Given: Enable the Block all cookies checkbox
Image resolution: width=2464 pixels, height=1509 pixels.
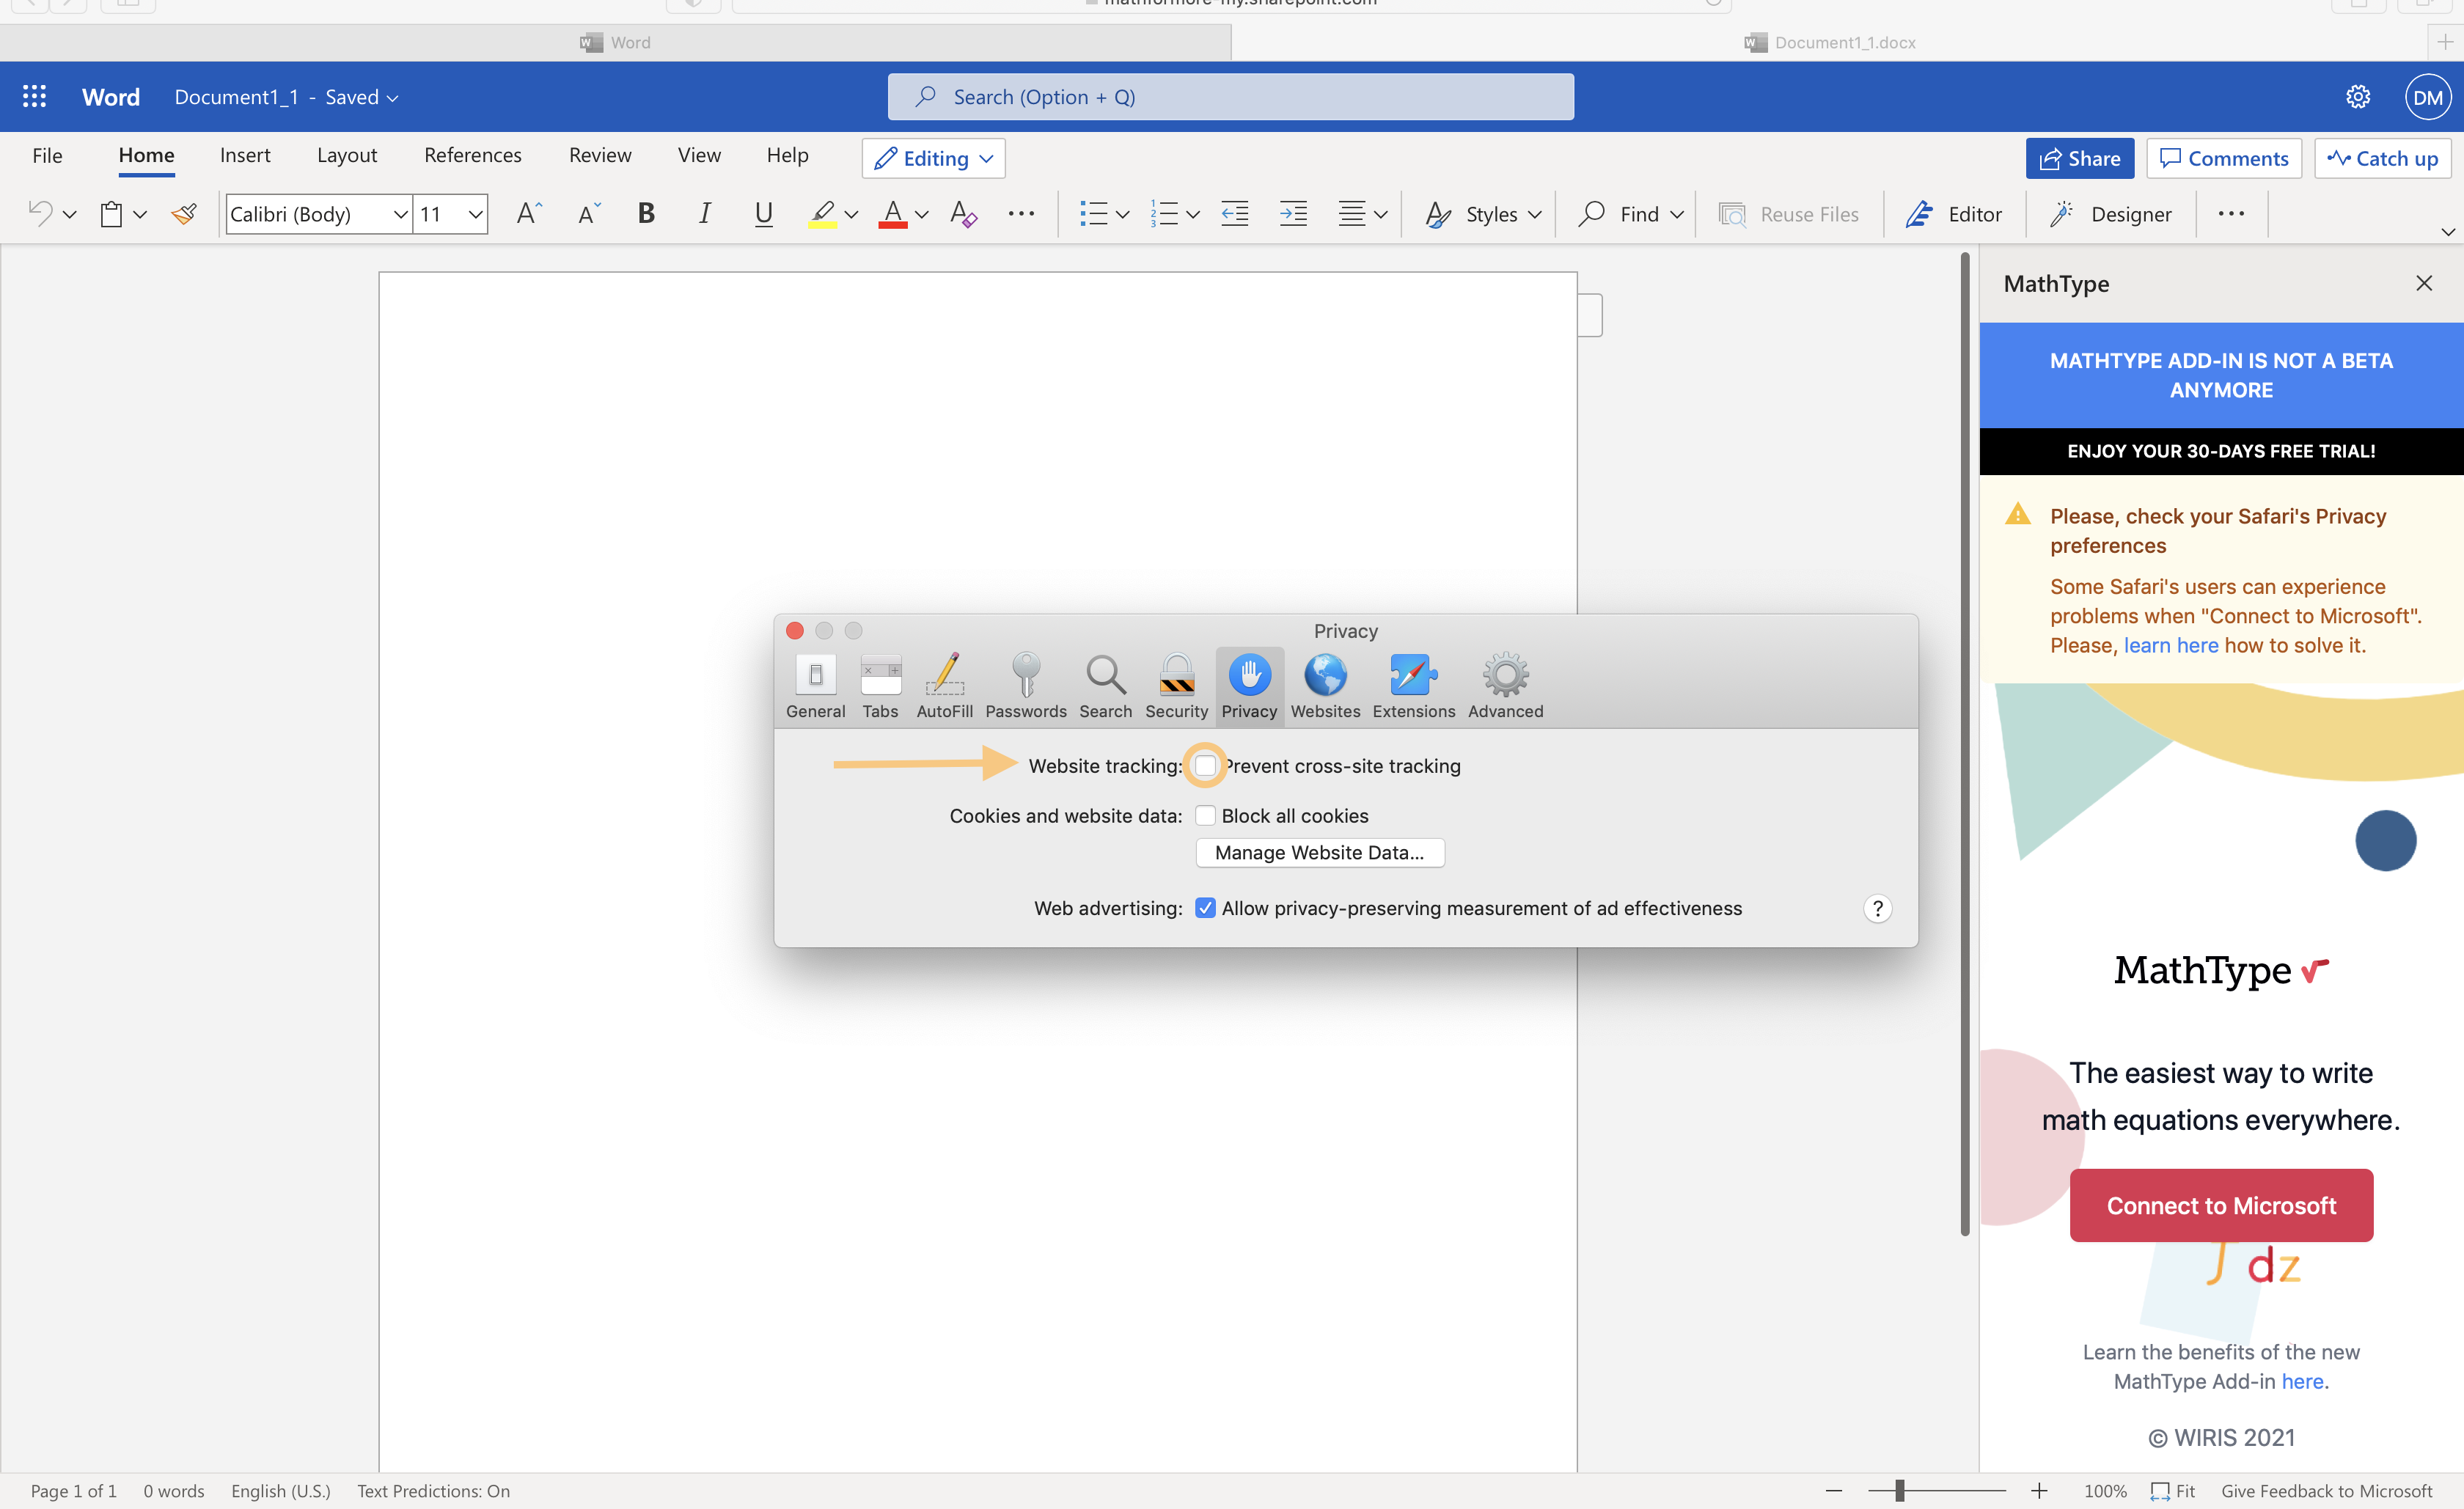Looking at the screenshot, I should (x=1205, y=816).
